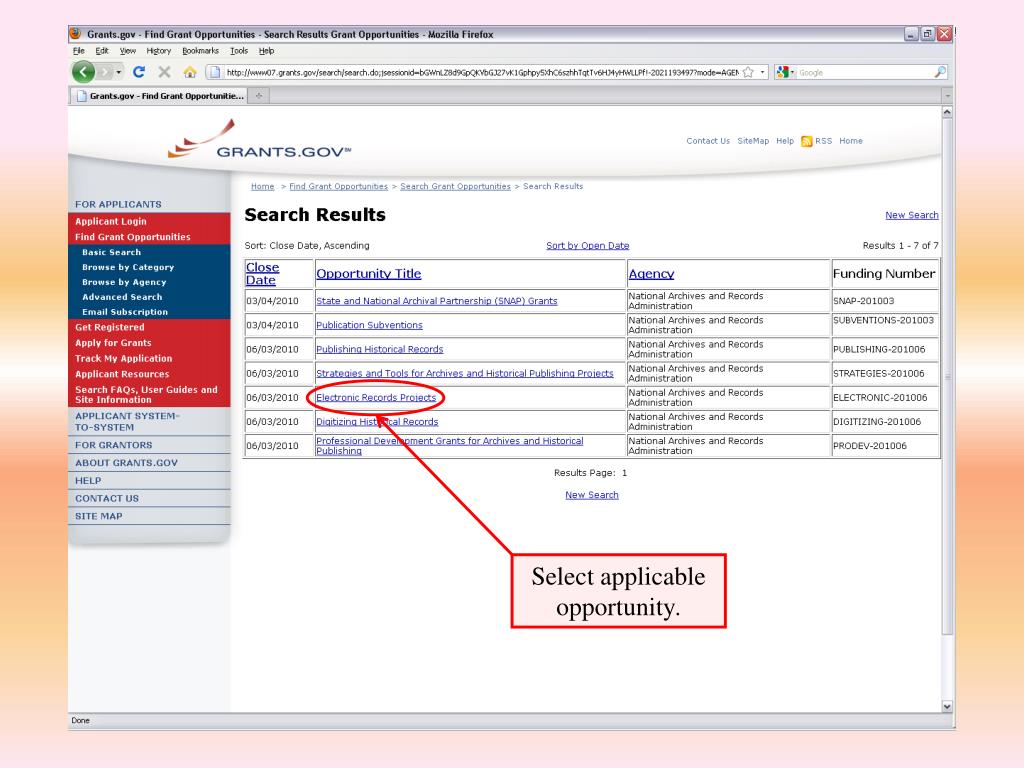Viewport: 1024px width, 768px height.
Task: Click Find Grant Opportunities breadcrumb
Action: pyautogui.click(x=338, y=187)
